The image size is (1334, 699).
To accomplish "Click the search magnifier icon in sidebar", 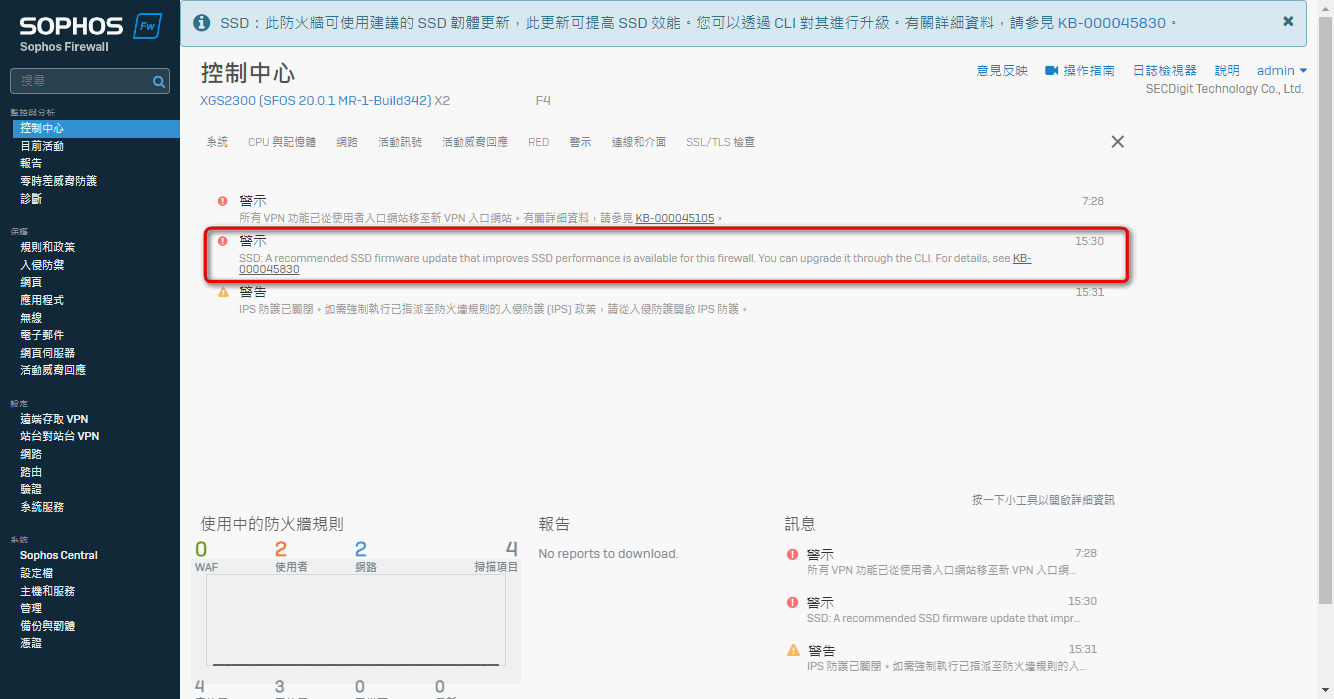I will point(158,82).
